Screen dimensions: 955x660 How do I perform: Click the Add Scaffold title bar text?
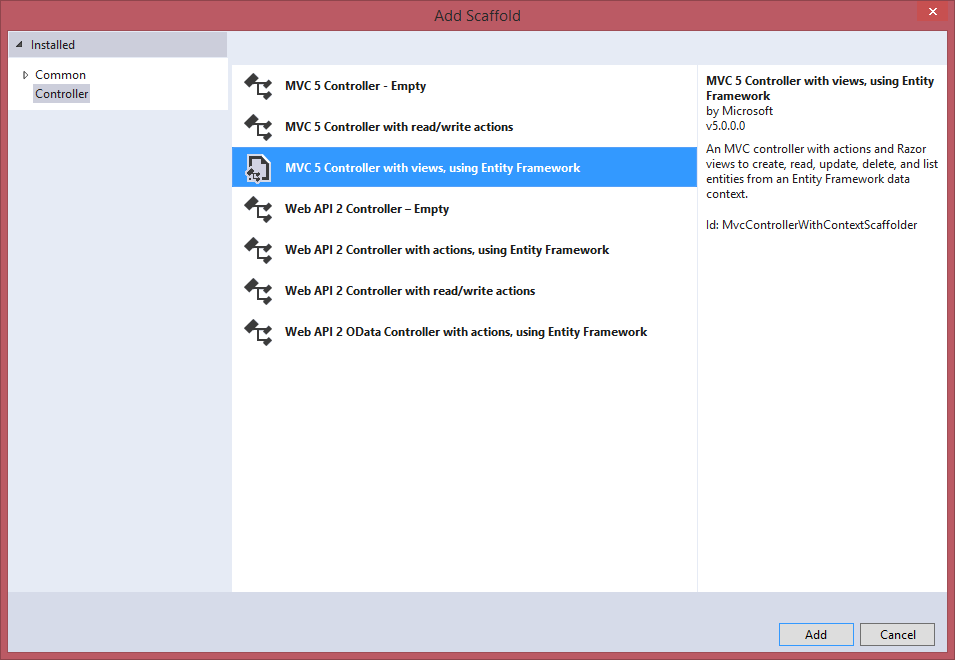(478, 16)
